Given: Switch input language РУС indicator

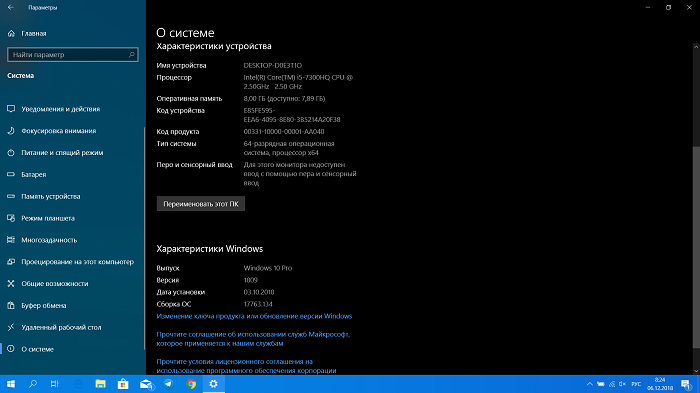Looking at the screenshot, I should 636,384.
